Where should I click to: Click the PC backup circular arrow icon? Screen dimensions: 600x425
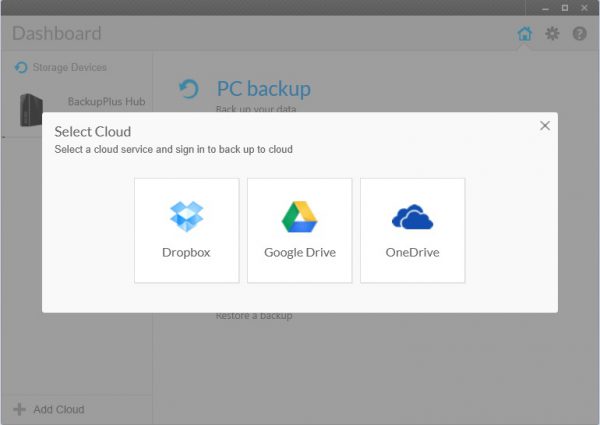pyautogui.click(x=189, y=89)
